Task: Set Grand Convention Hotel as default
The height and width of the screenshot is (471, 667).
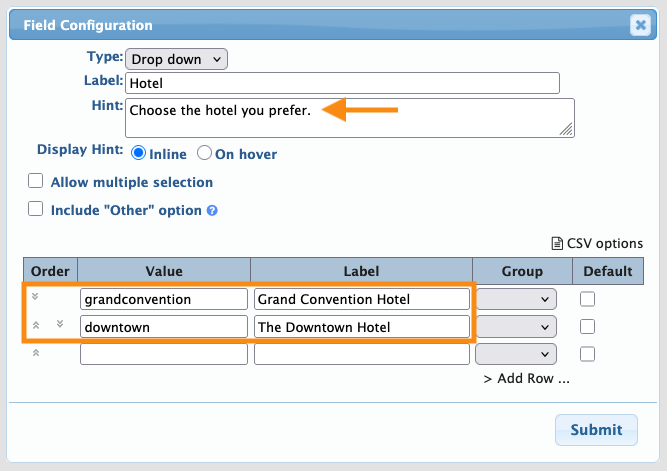Action: click(x=587, y=298)
